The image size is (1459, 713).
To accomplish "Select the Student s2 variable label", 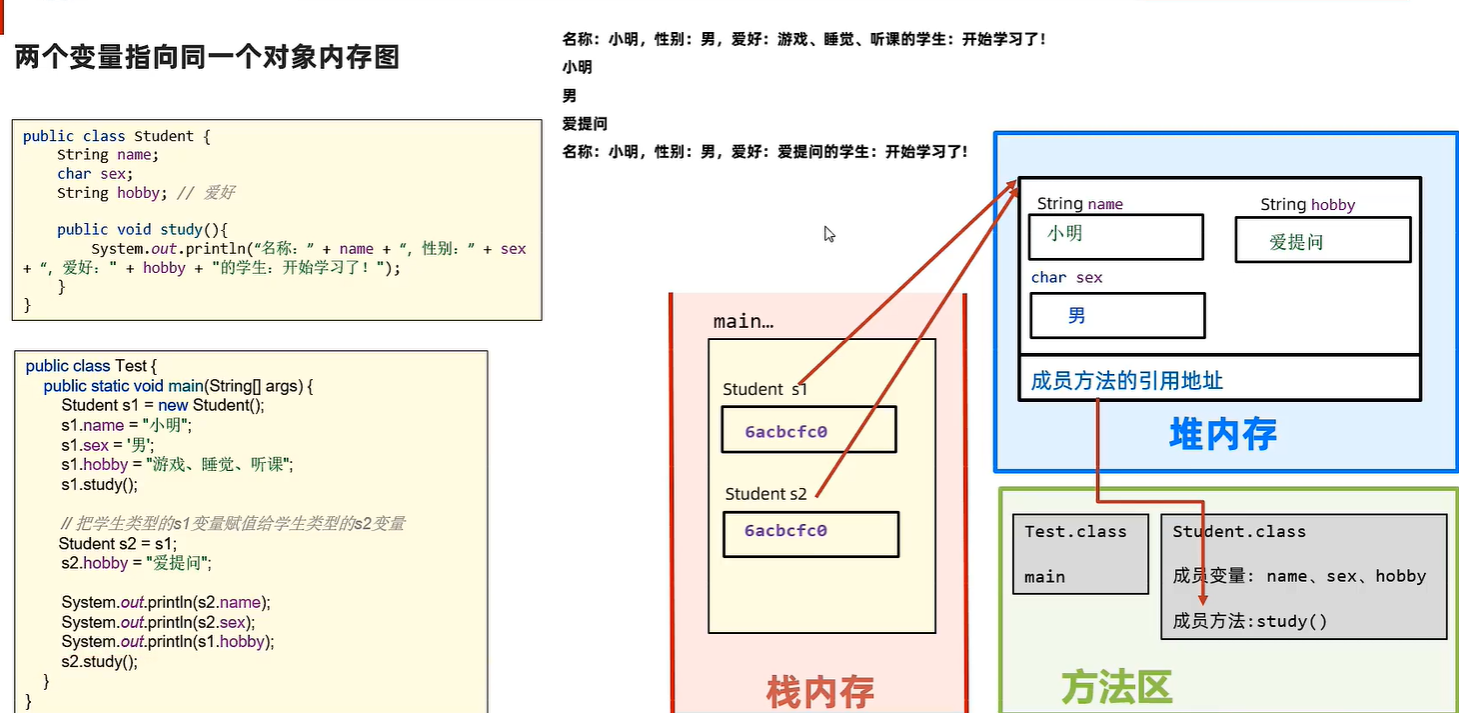I will [x=767, y=494].
